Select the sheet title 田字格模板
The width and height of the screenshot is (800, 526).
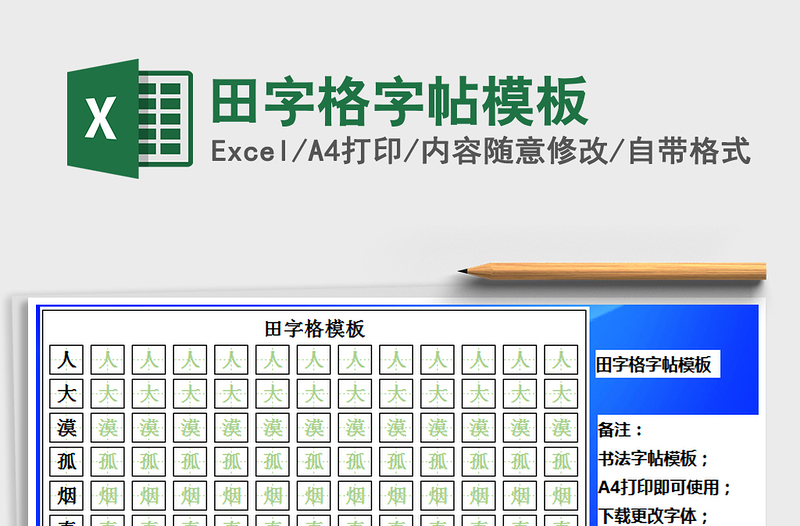click(x=314, y=329)
